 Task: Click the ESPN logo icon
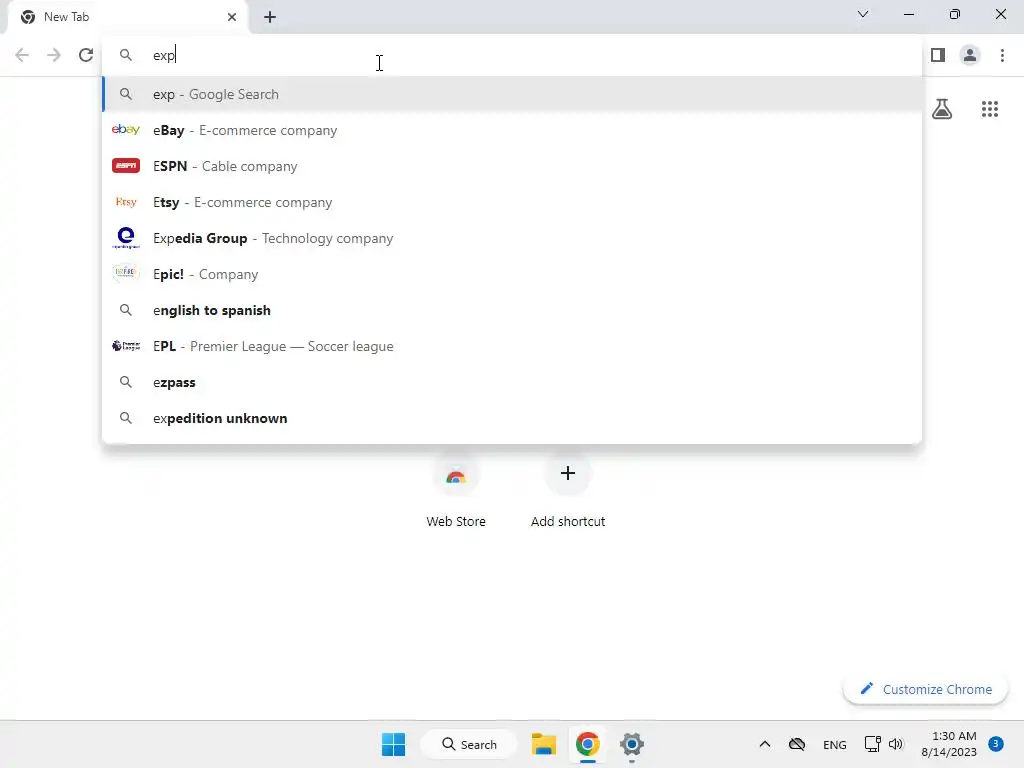[x=125, y=165]
